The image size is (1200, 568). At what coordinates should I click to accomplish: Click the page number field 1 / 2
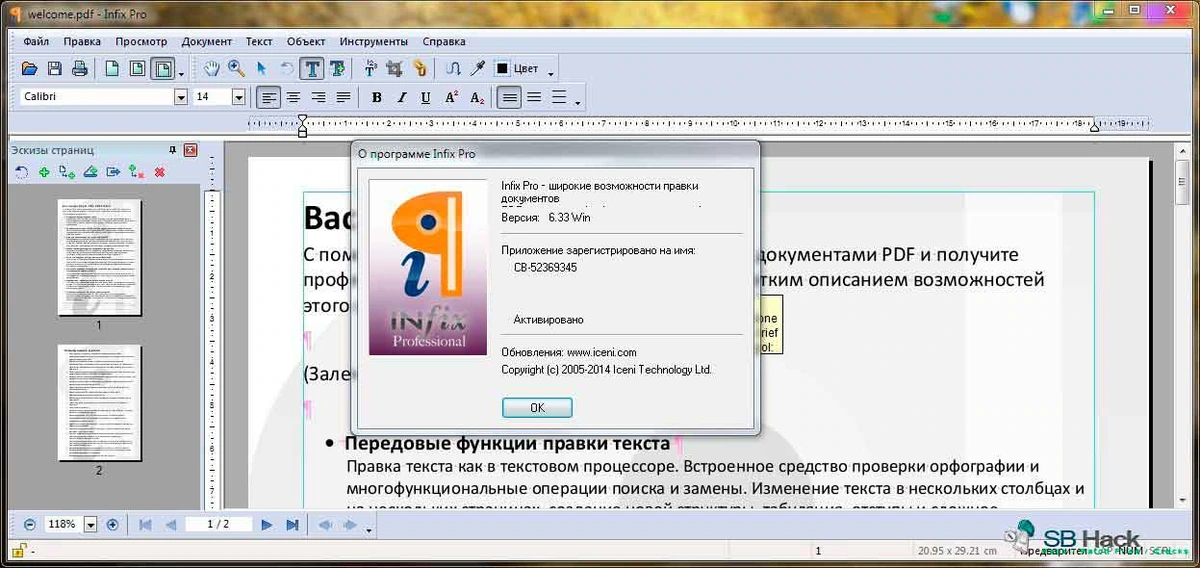[x=218, y=524]
